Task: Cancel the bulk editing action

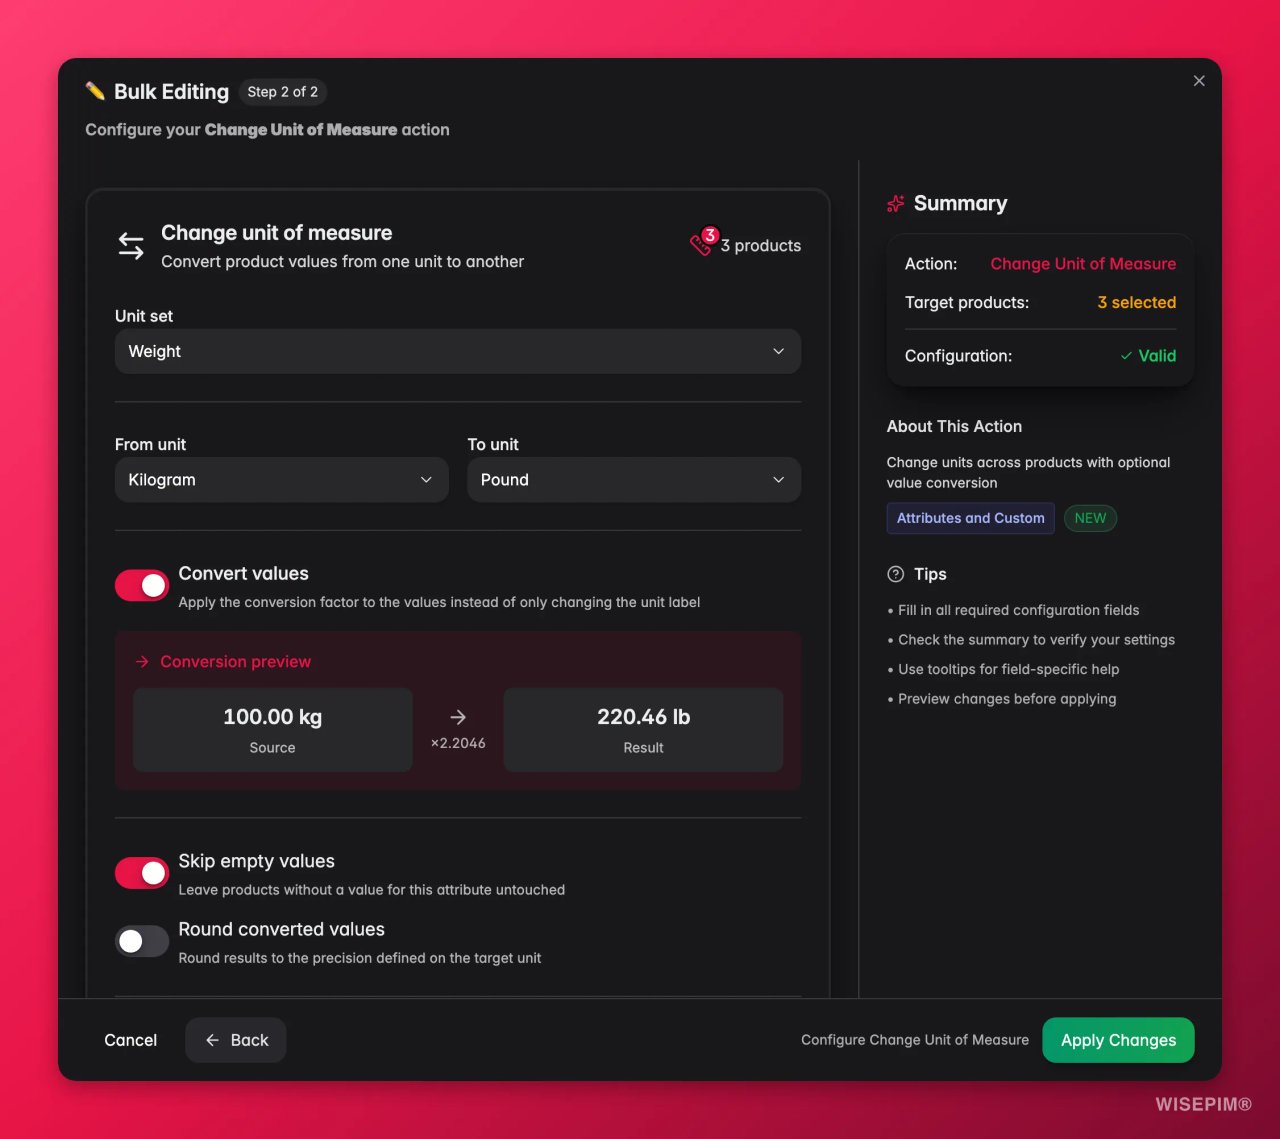Action: pos(131,1040)
